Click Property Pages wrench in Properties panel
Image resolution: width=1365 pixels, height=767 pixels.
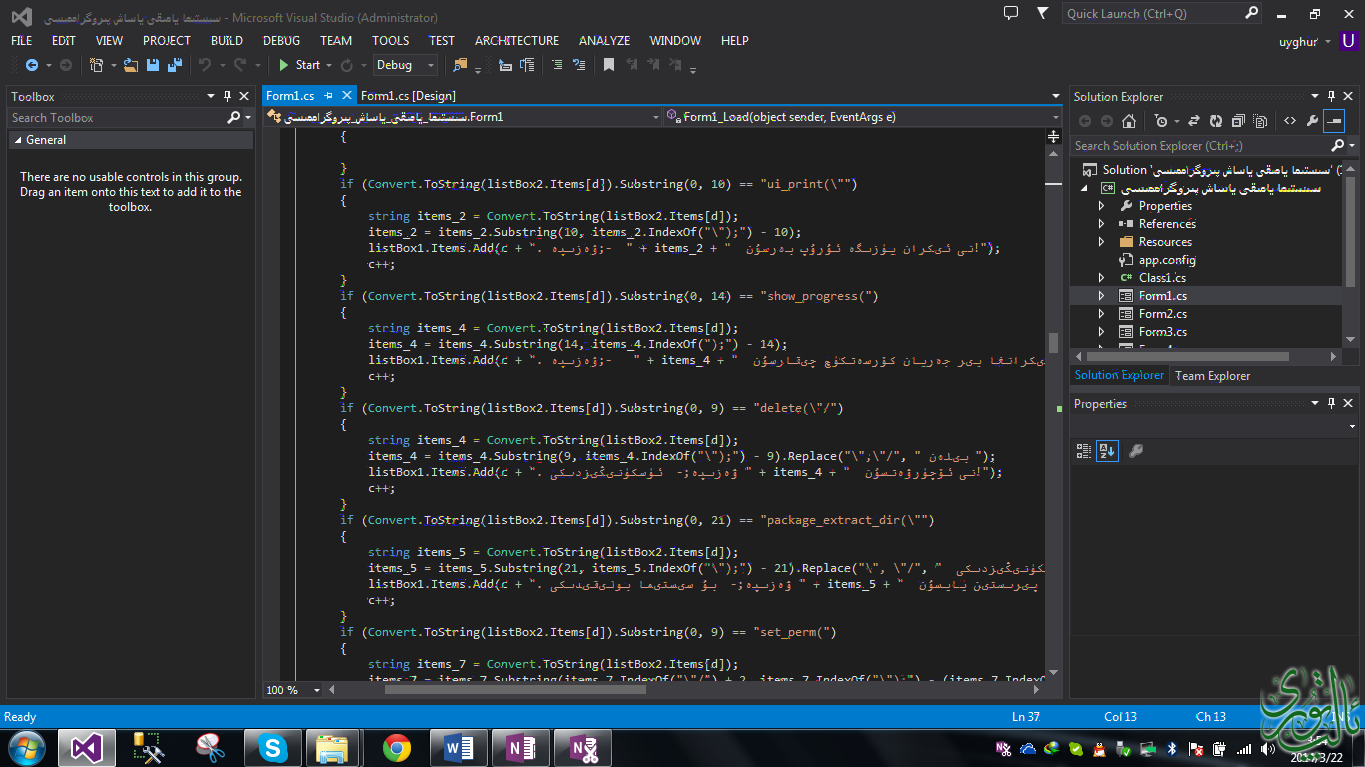coord(1135,451)
